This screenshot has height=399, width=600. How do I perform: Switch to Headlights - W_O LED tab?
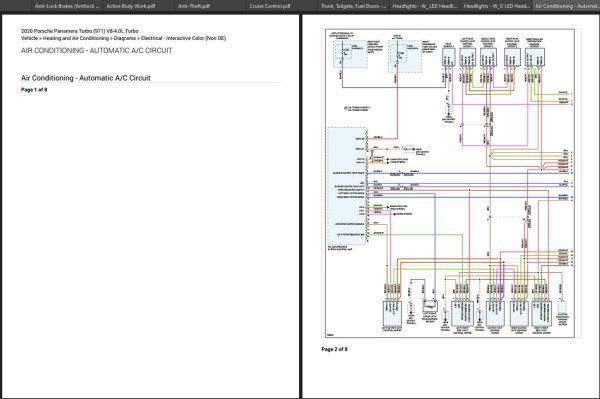pyautogui.click(x=496, y=6)
